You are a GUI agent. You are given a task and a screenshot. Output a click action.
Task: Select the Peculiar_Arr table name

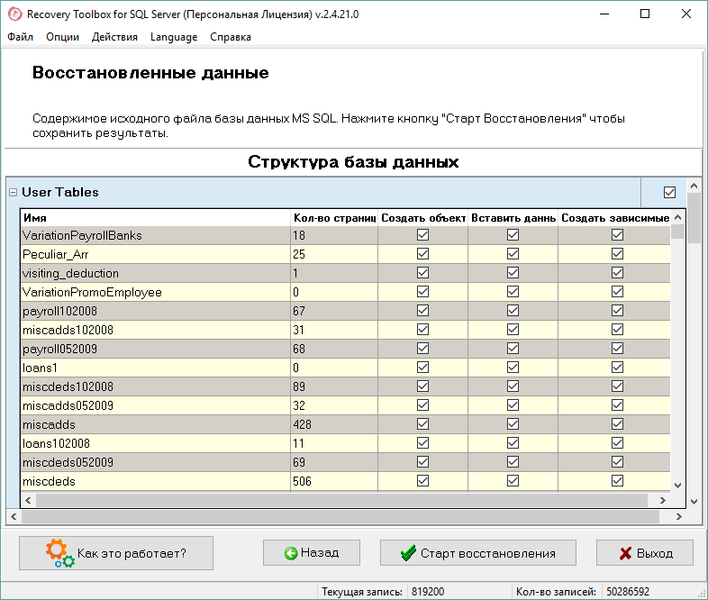tap(56, 255)
